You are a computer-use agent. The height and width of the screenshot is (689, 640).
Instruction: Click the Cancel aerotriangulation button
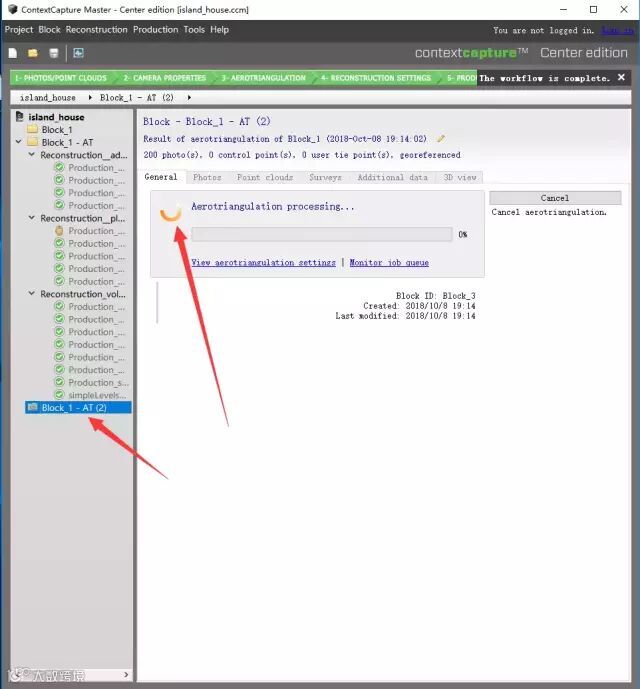pos(555,198)
